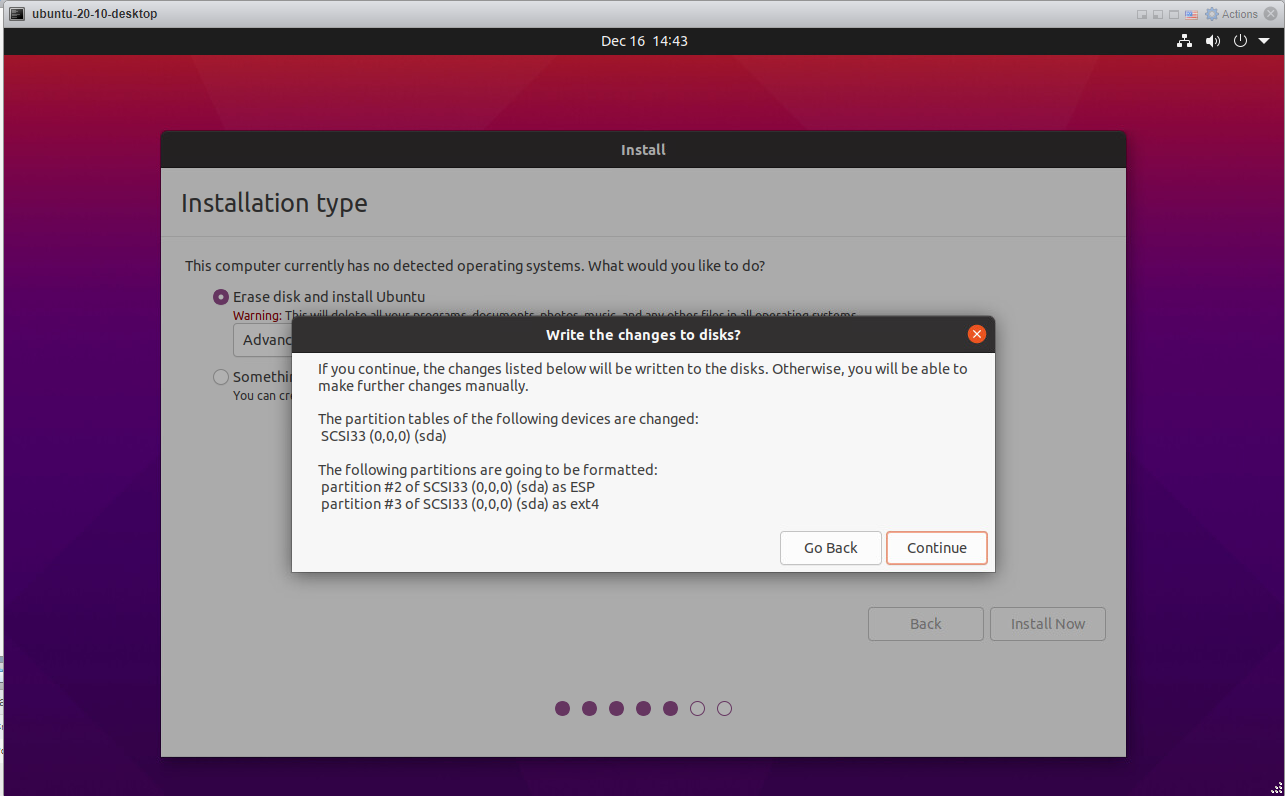Click the full-window console view icon

click(x=1174, y=14)
